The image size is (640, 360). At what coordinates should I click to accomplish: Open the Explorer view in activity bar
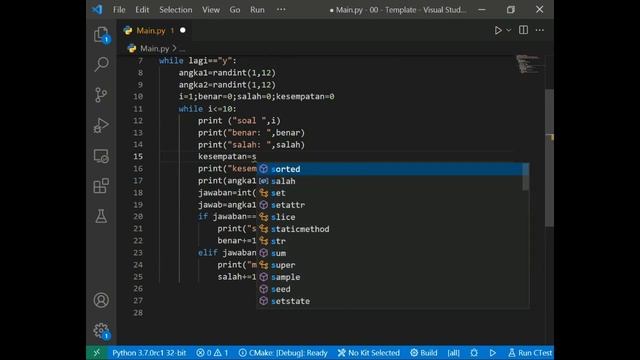(101, 35)
